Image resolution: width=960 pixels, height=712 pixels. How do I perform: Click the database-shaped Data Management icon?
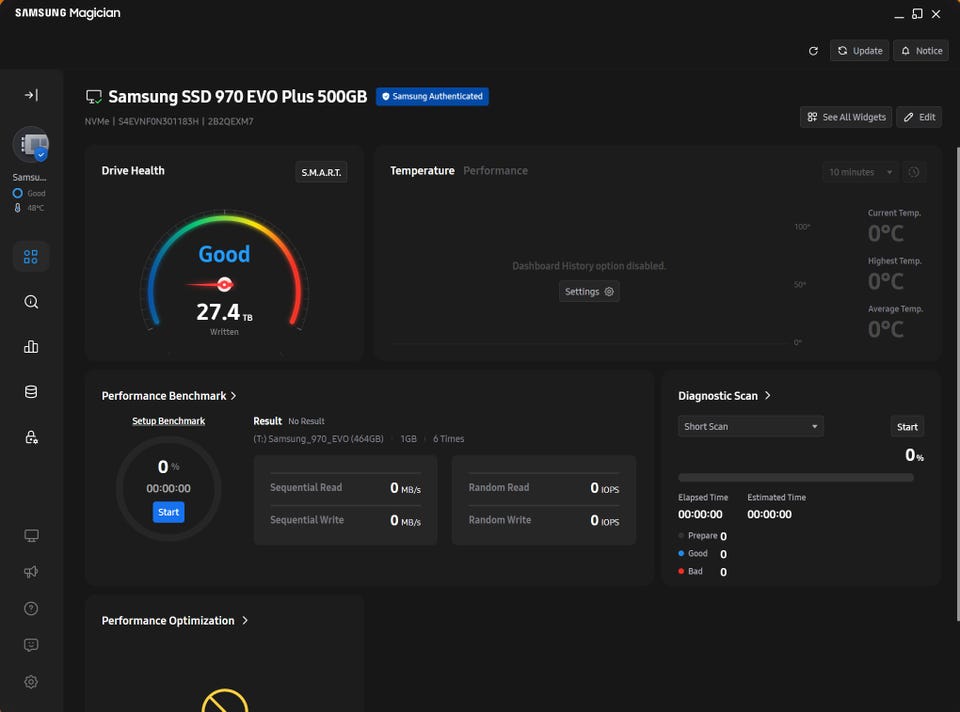coord(31,392)
